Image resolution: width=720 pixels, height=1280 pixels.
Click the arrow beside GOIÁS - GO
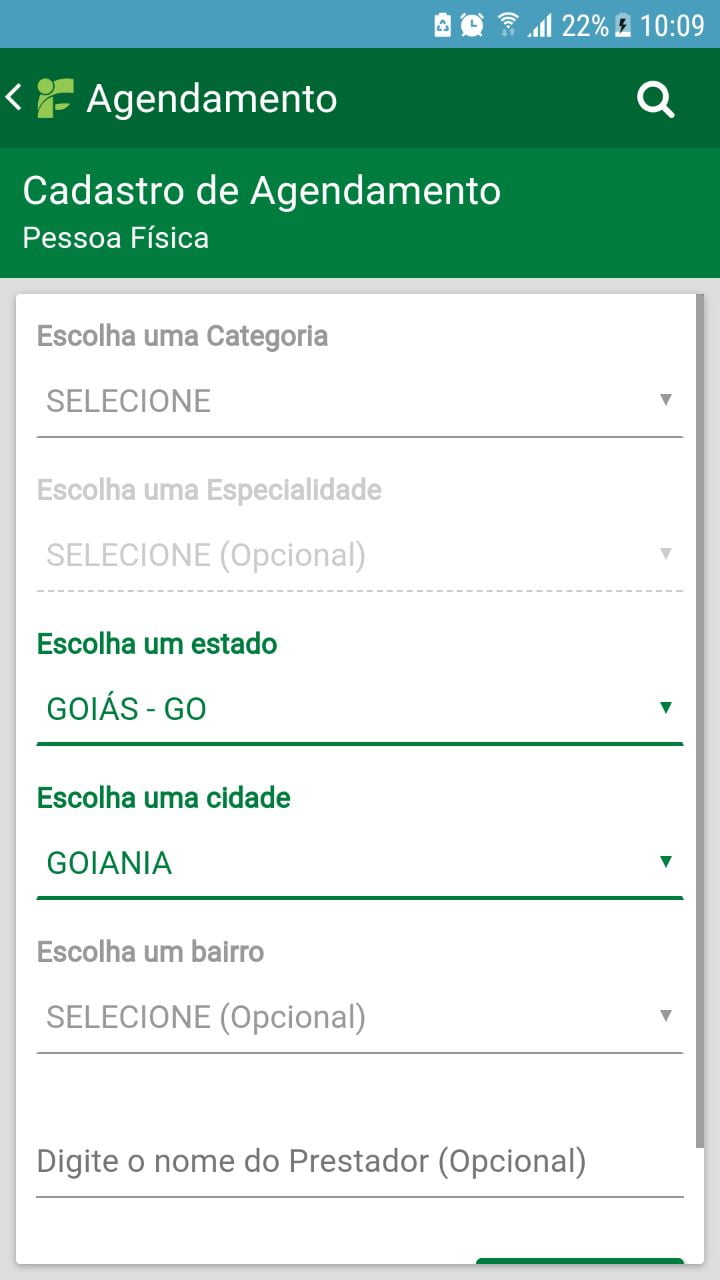pos(666,708)
